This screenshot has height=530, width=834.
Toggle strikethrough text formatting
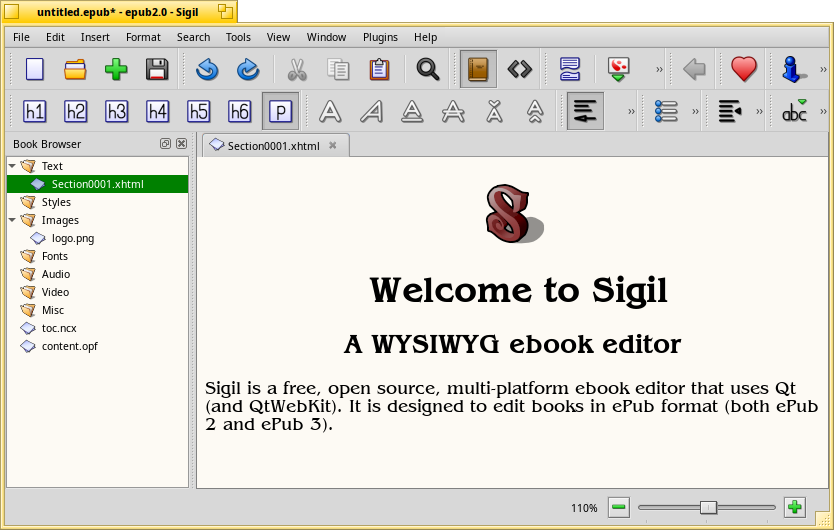click(x=453, y=112)
